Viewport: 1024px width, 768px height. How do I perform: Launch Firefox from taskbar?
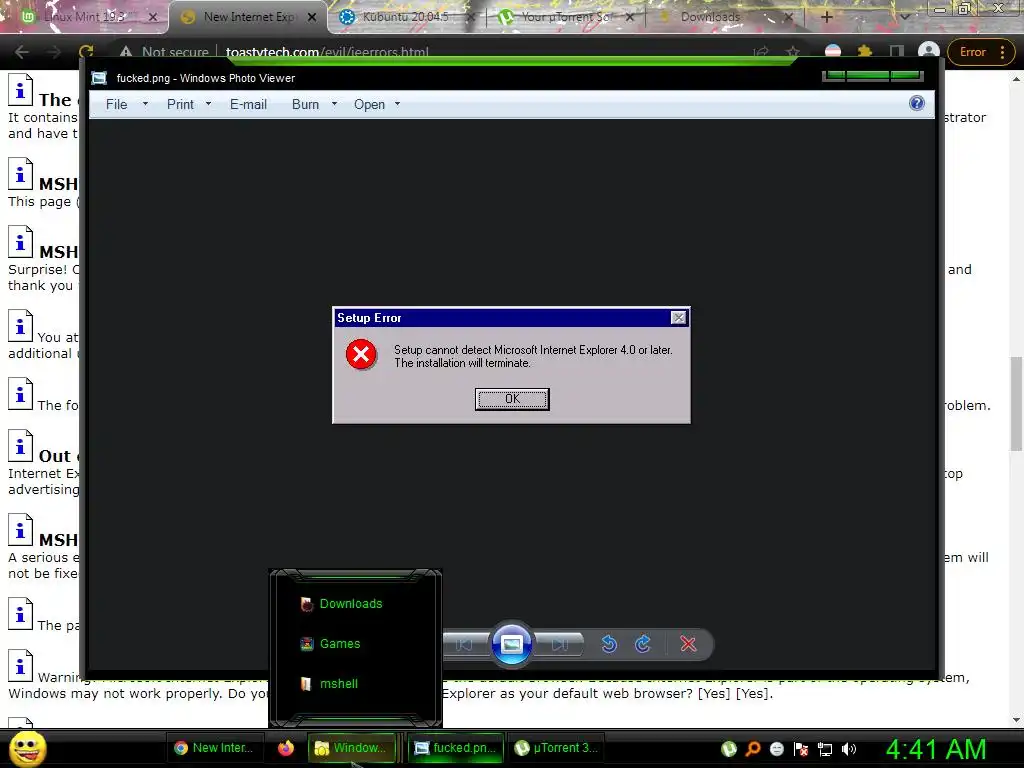click(x=285, y=748)
